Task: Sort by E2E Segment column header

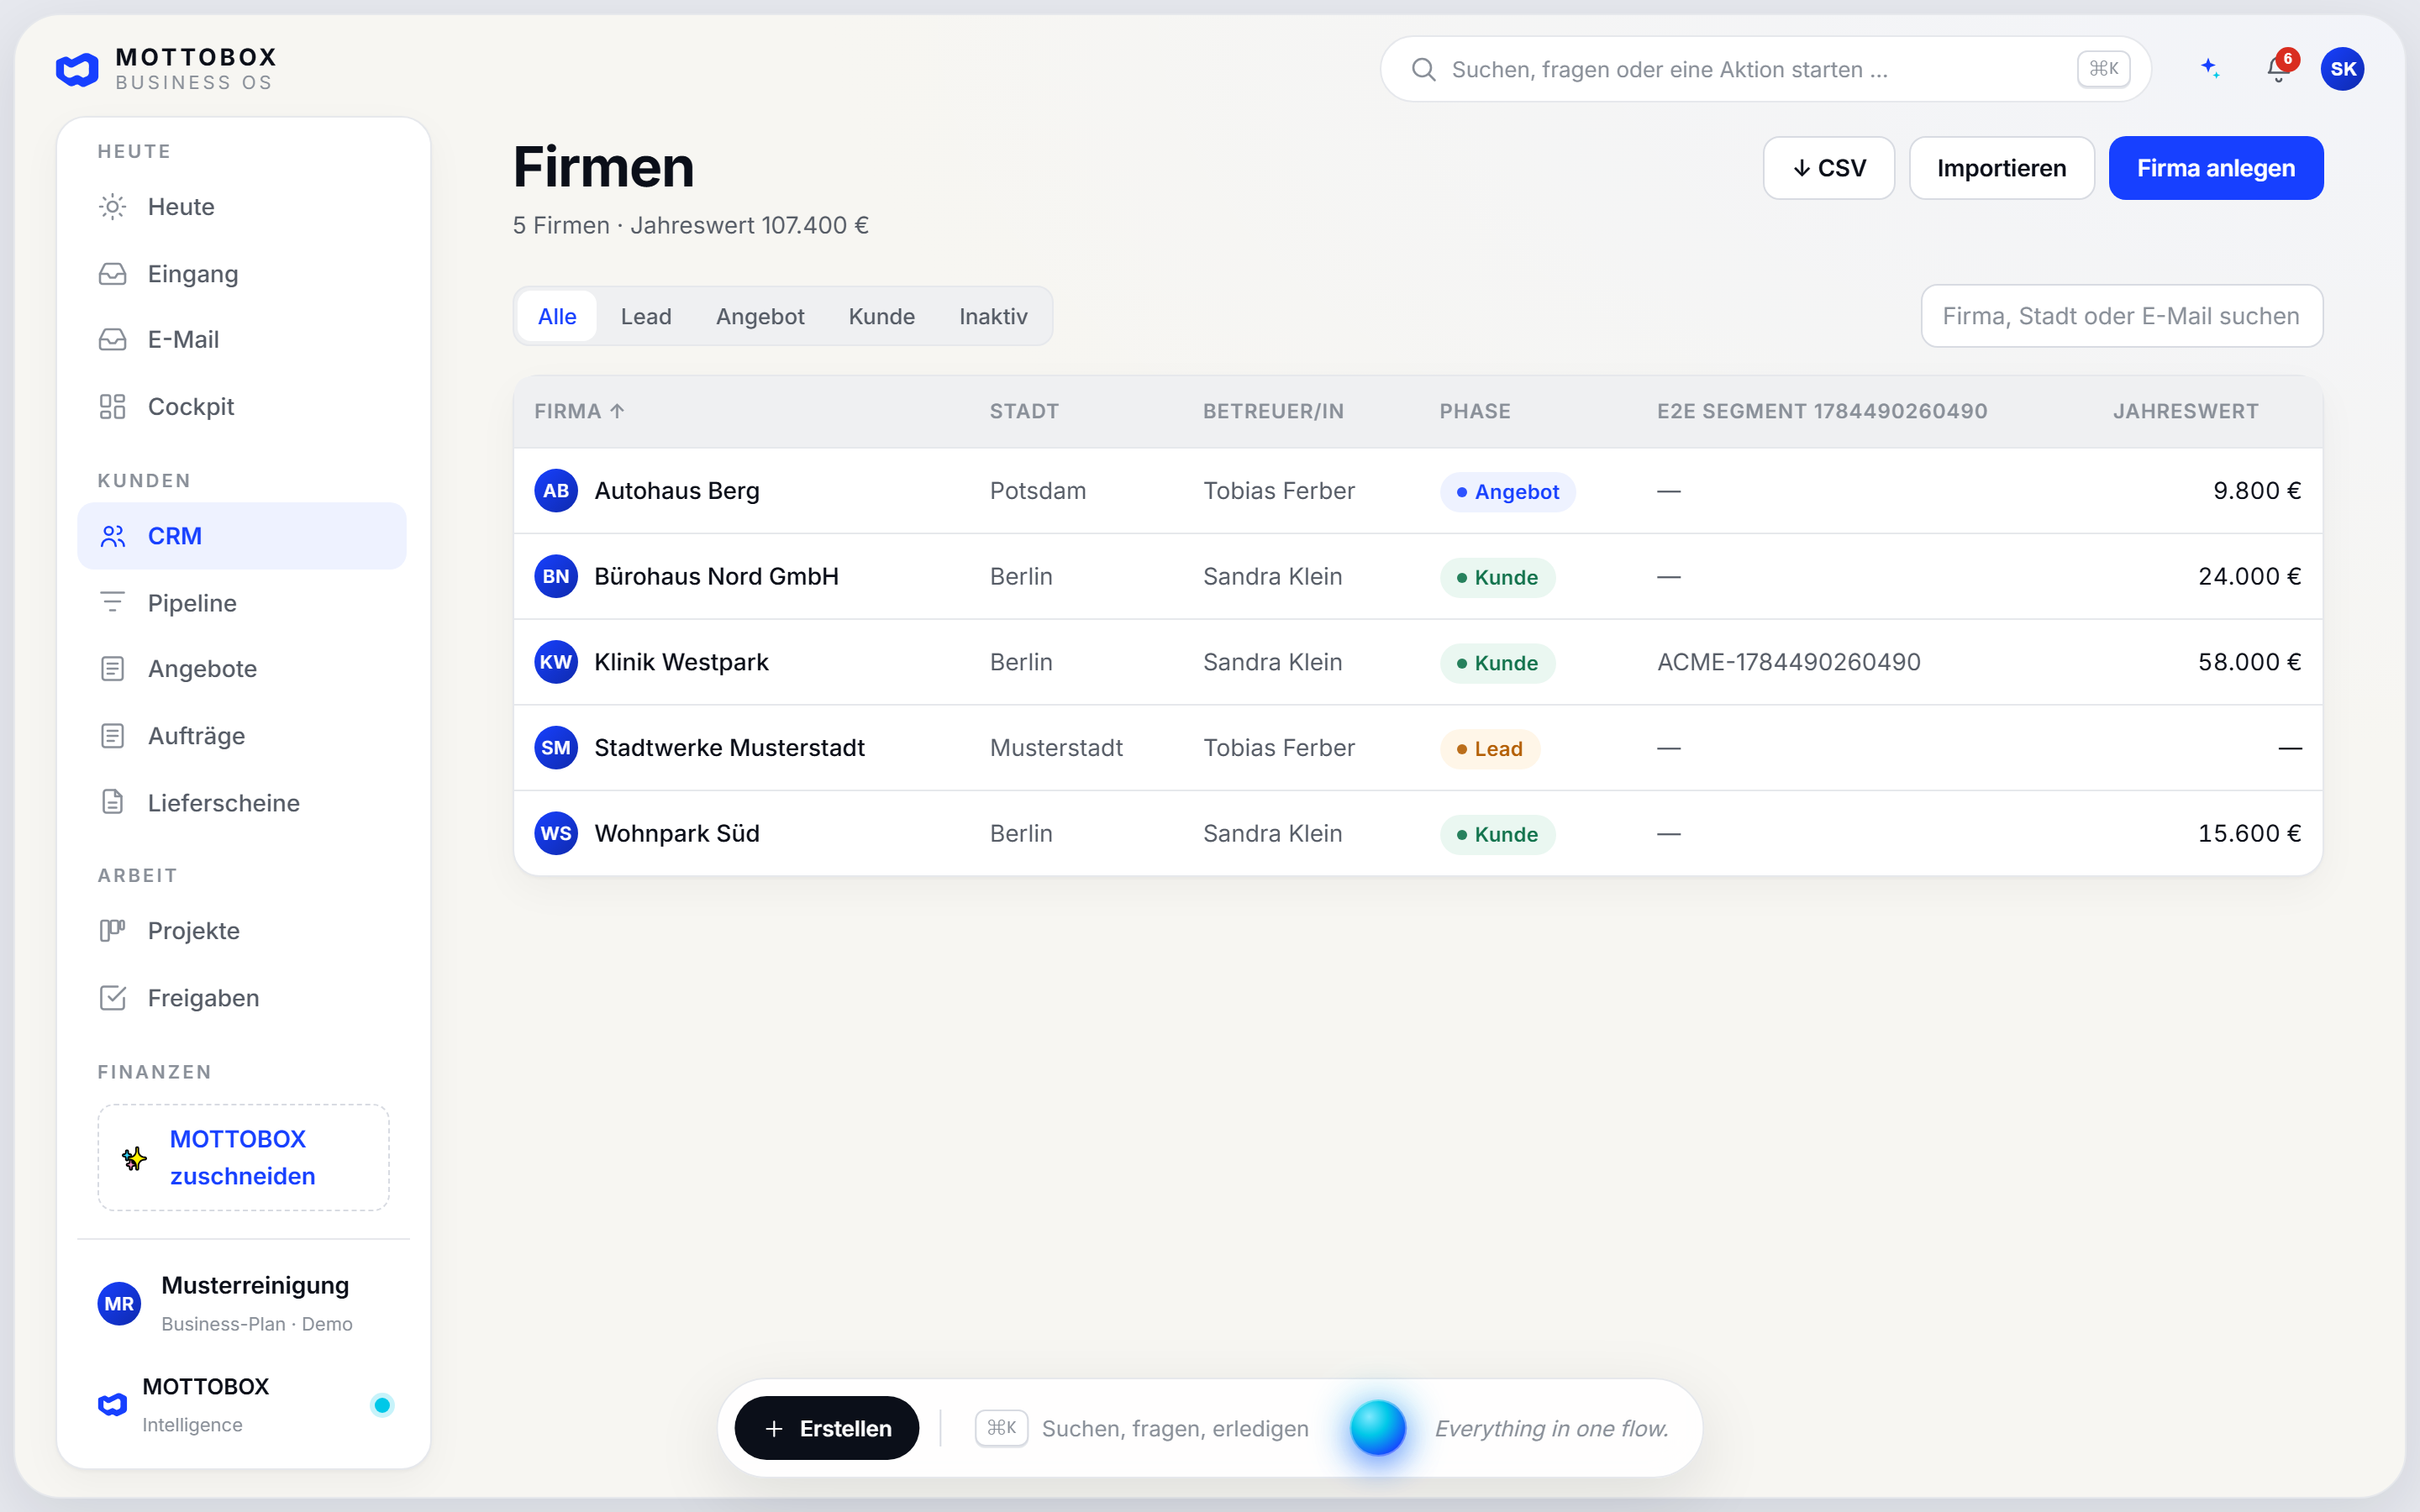Action: click(1822, 411)
